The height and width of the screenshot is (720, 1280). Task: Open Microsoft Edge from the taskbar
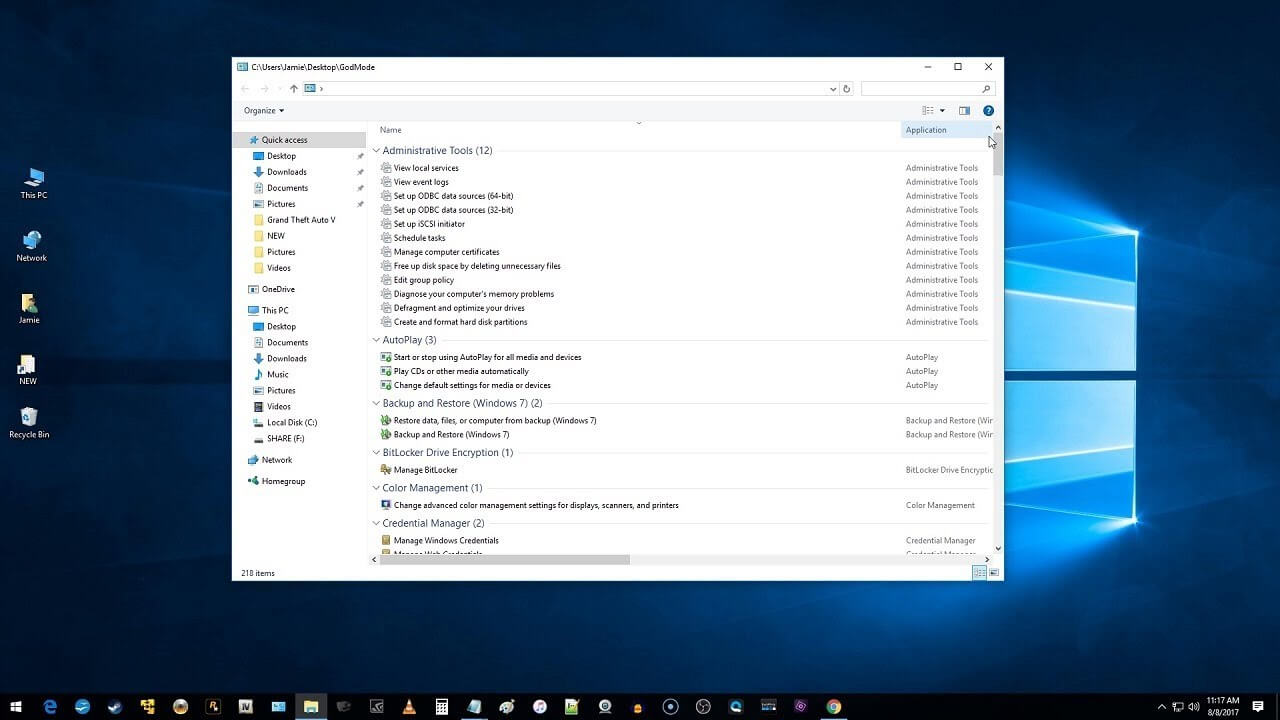[50, 706]
